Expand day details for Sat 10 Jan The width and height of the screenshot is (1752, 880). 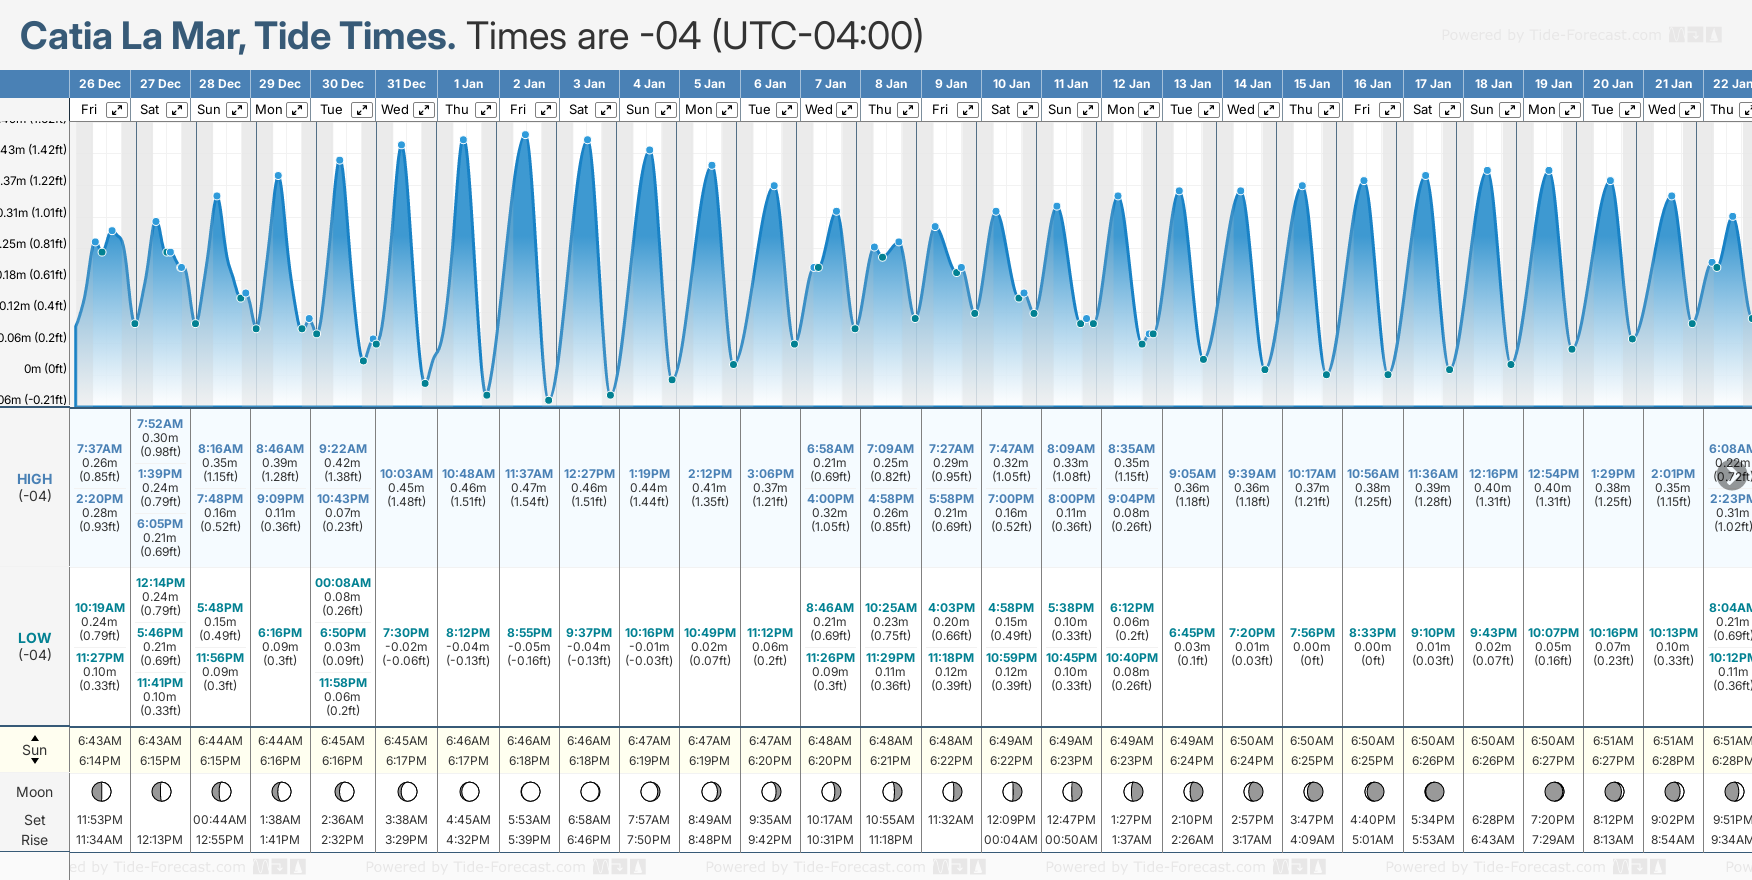click(x=1027, y=110)
